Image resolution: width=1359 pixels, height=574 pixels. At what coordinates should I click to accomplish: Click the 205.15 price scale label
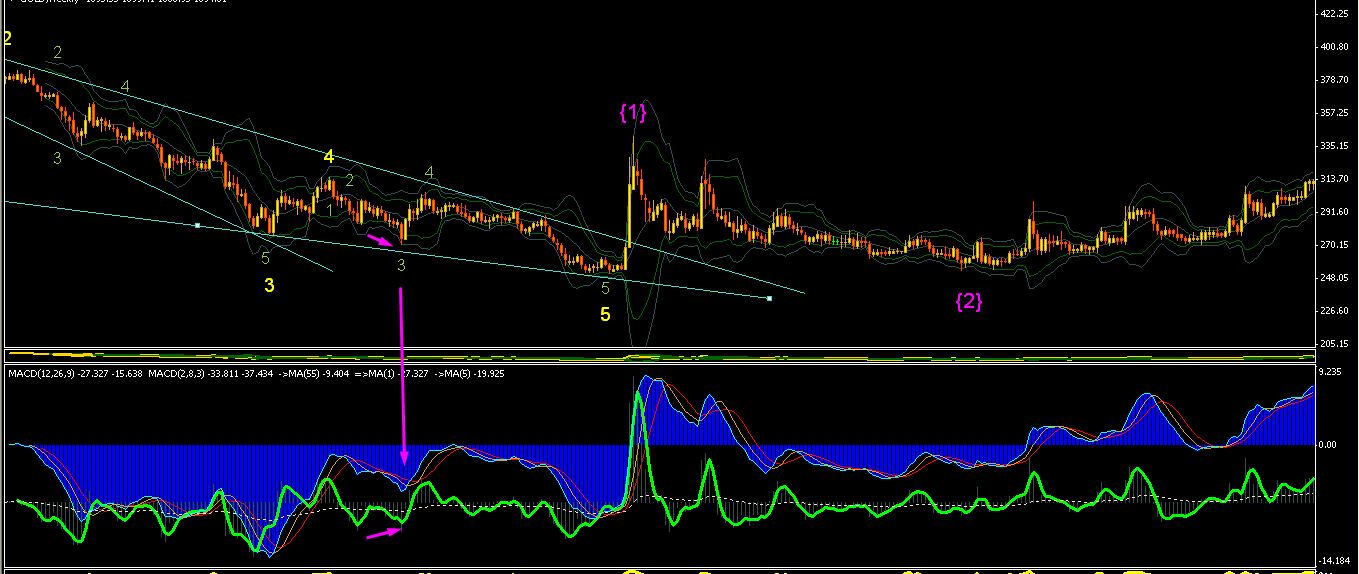tap(1334, 344)
